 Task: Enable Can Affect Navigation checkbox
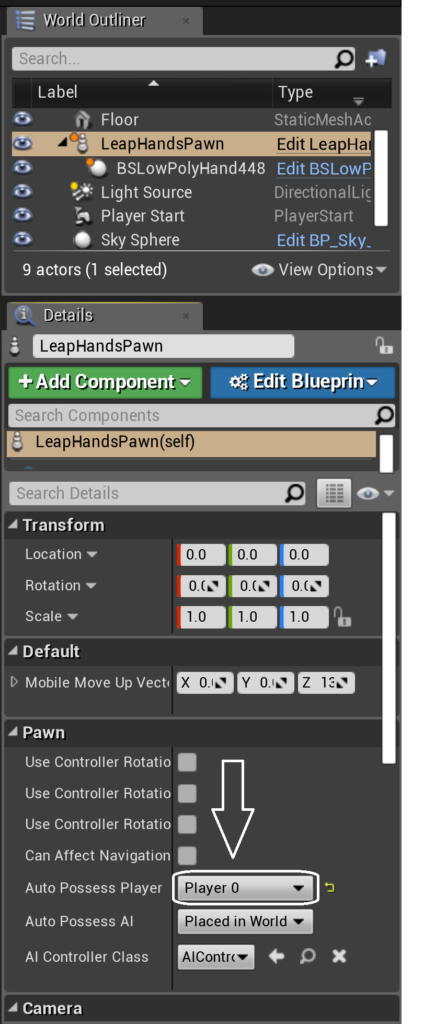pos(187,856)
